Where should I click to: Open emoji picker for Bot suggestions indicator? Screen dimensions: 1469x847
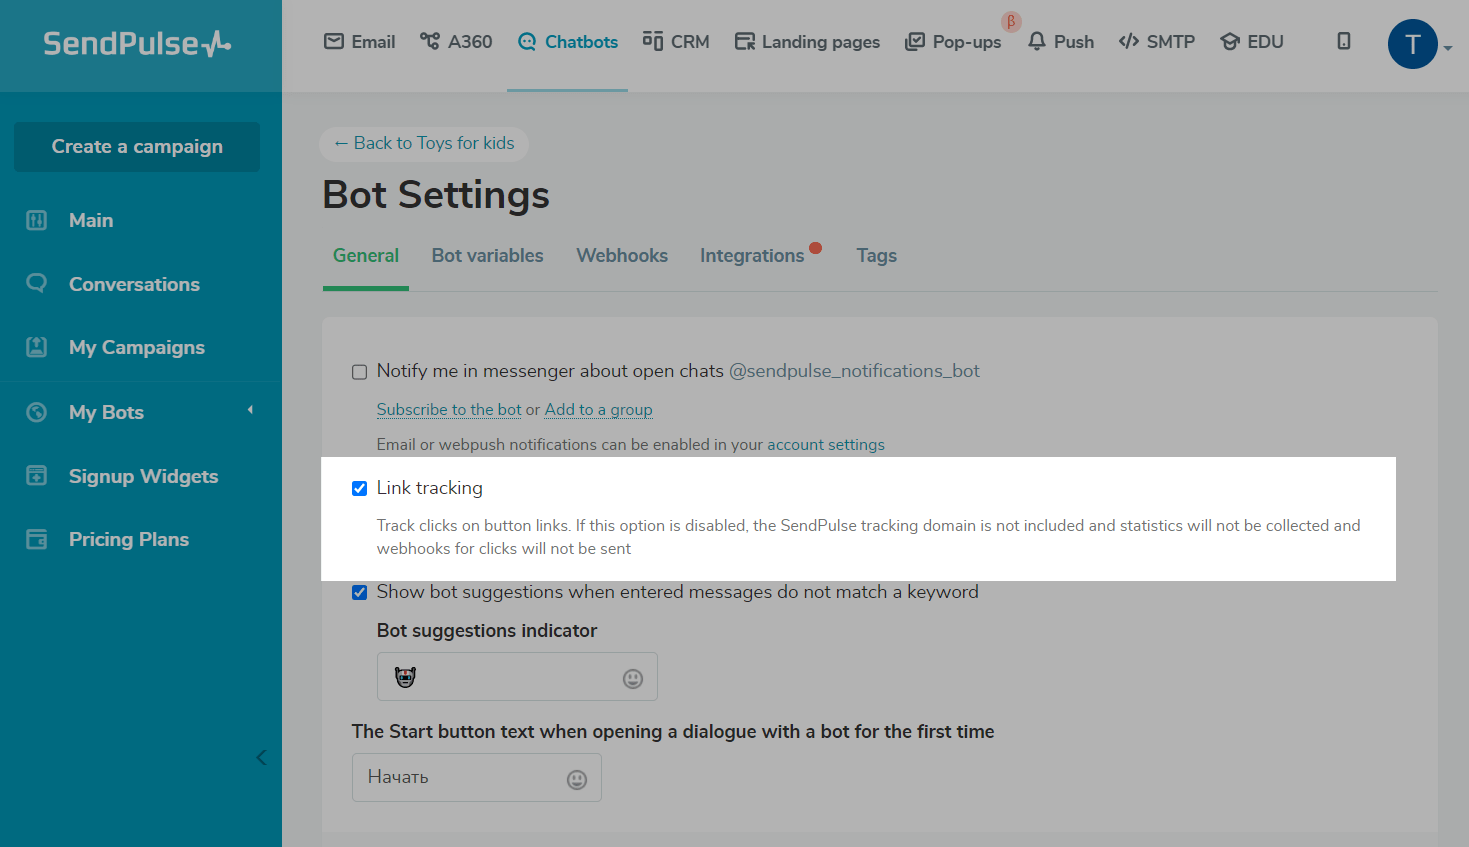(632, 679)
